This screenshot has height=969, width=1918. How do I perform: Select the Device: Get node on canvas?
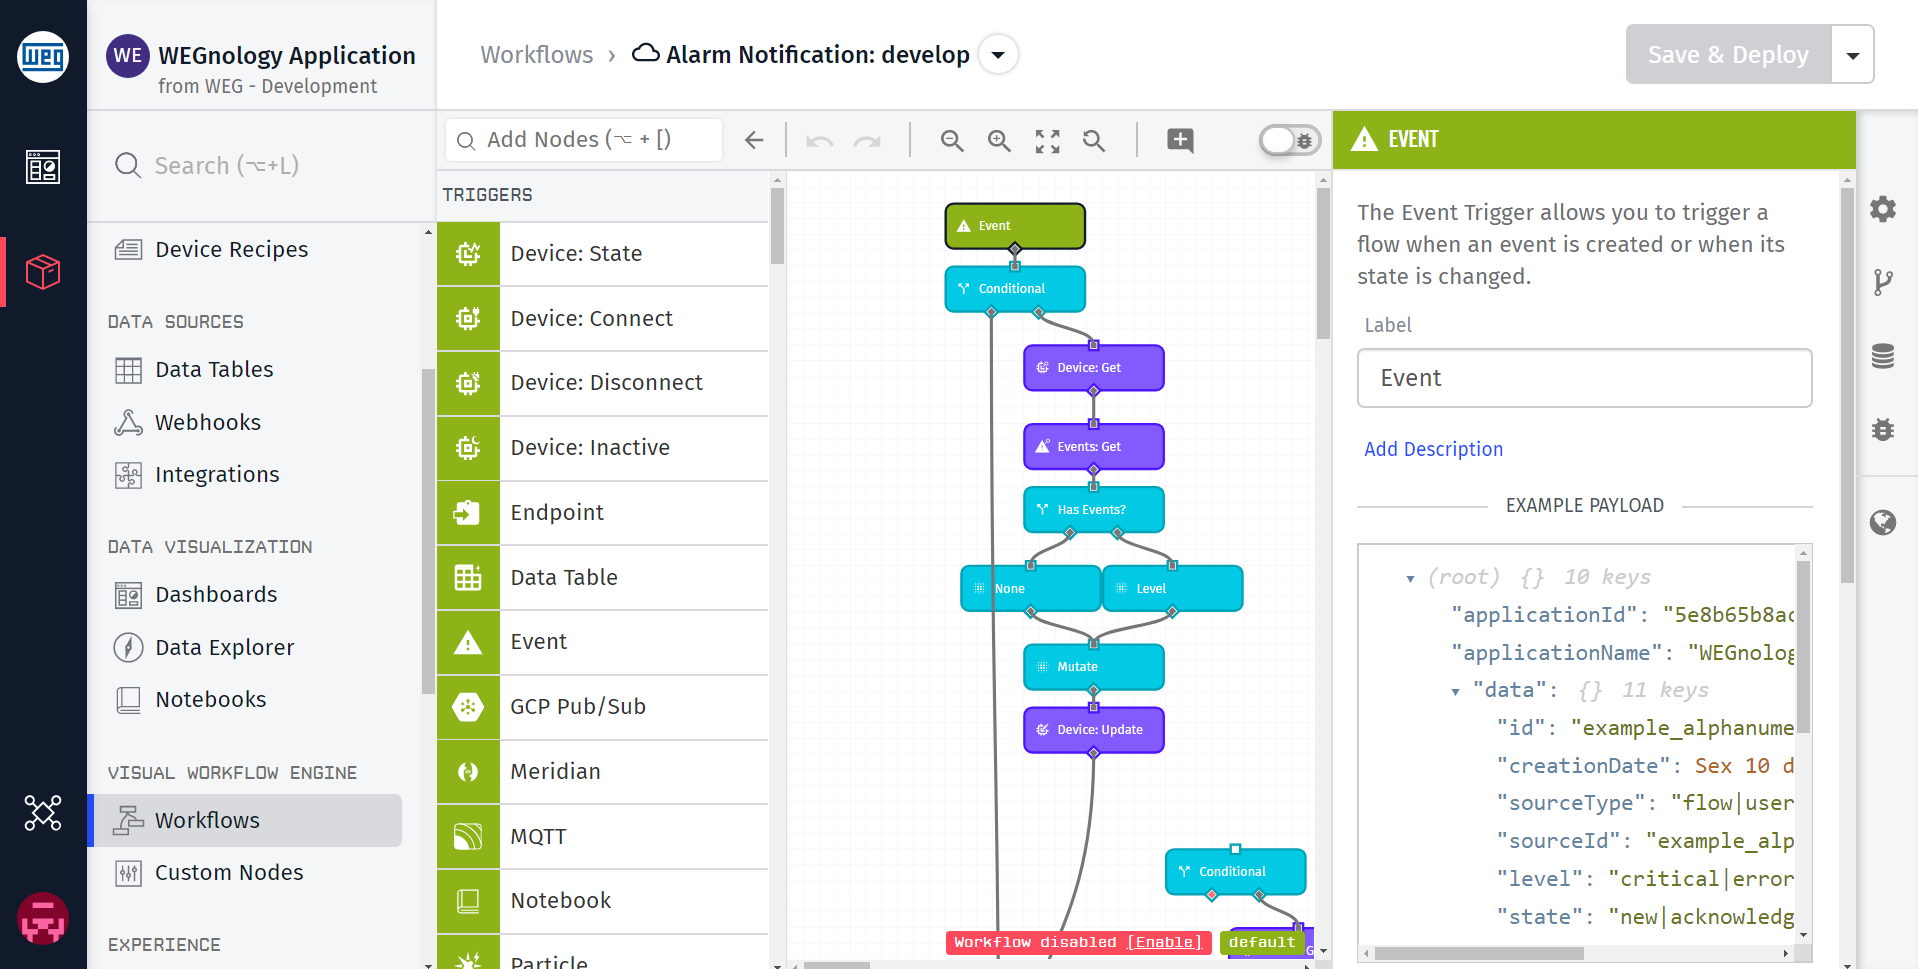tap(1093, 368)
